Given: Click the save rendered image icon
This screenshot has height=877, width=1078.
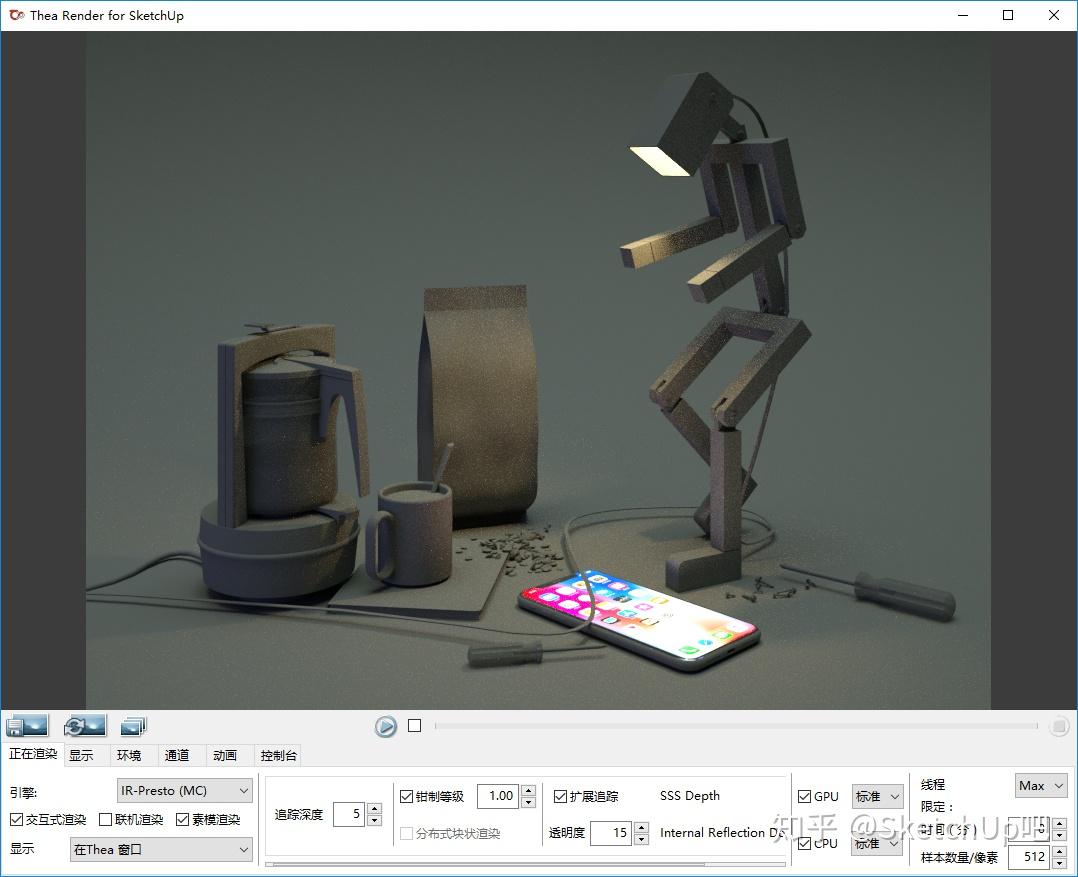Looking at the screenshot, I should click(x=26, y=725).
